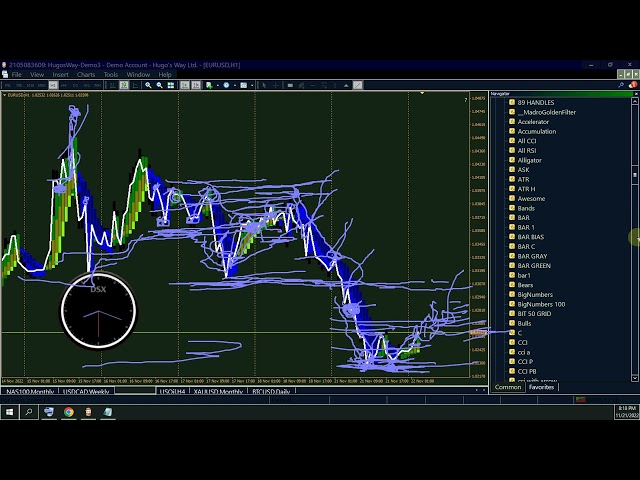Open the Charts menu

[86, 74]
